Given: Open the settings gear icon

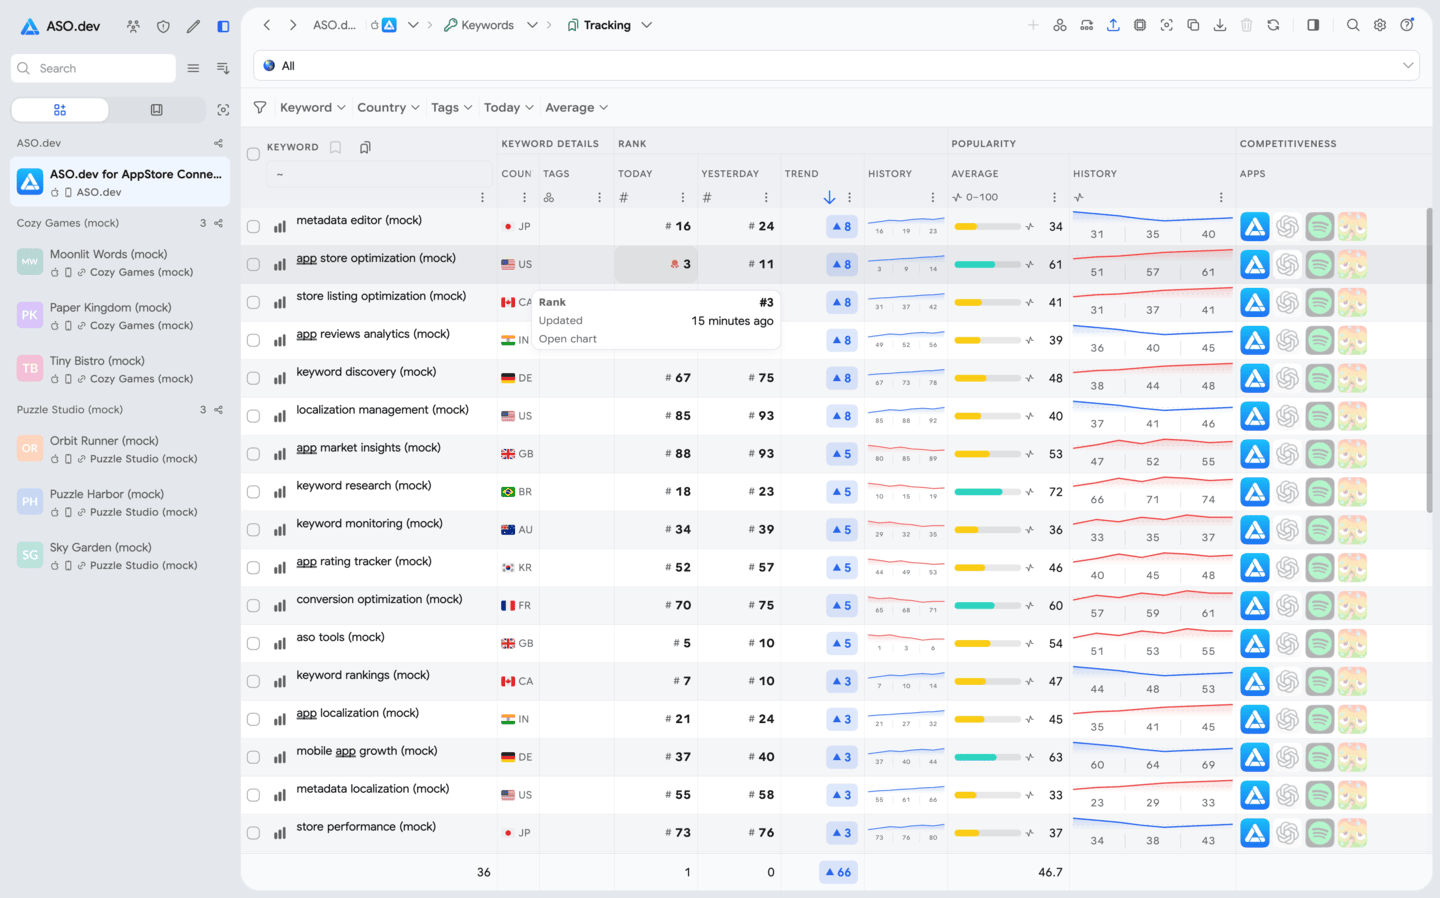Looking at the screenshot, I should (1380, 25).
